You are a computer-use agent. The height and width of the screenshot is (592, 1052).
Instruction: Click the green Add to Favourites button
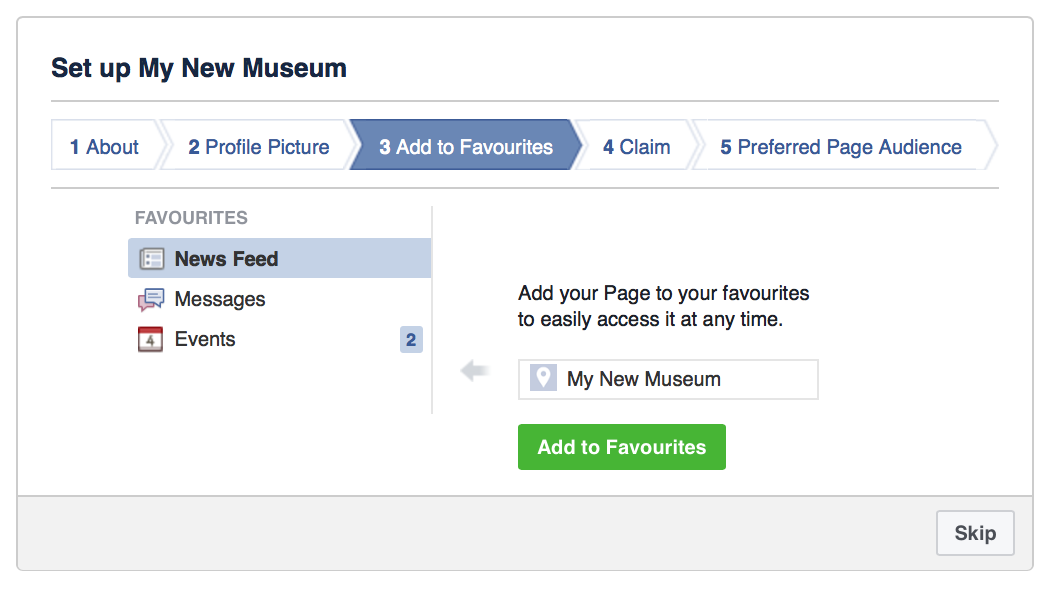tap(622, 447)
